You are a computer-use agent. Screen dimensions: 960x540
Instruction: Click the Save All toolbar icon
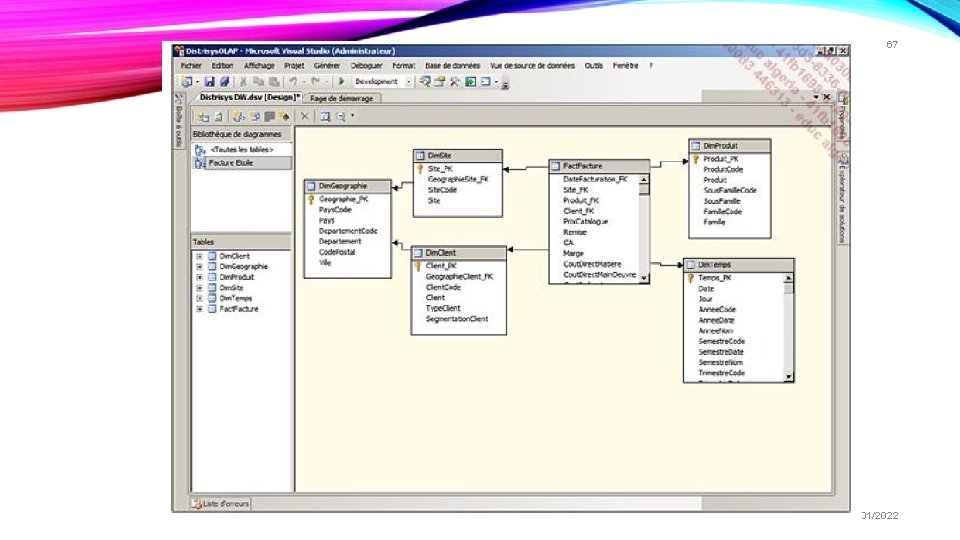[x=225, y=81]
